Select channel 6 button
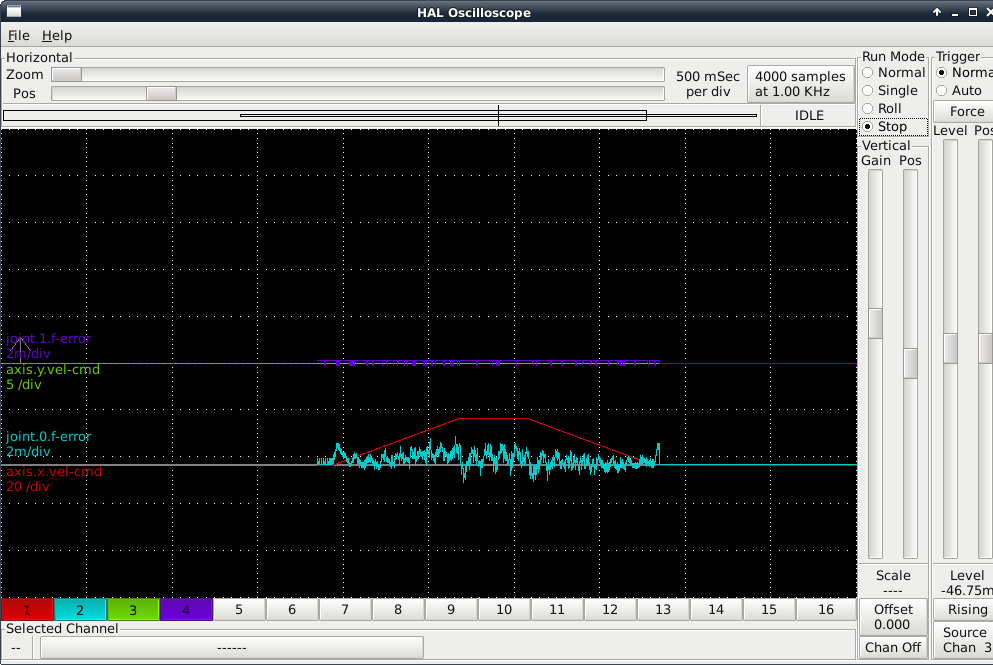This screenshot has height=665, width=993. tap(292, 609)
